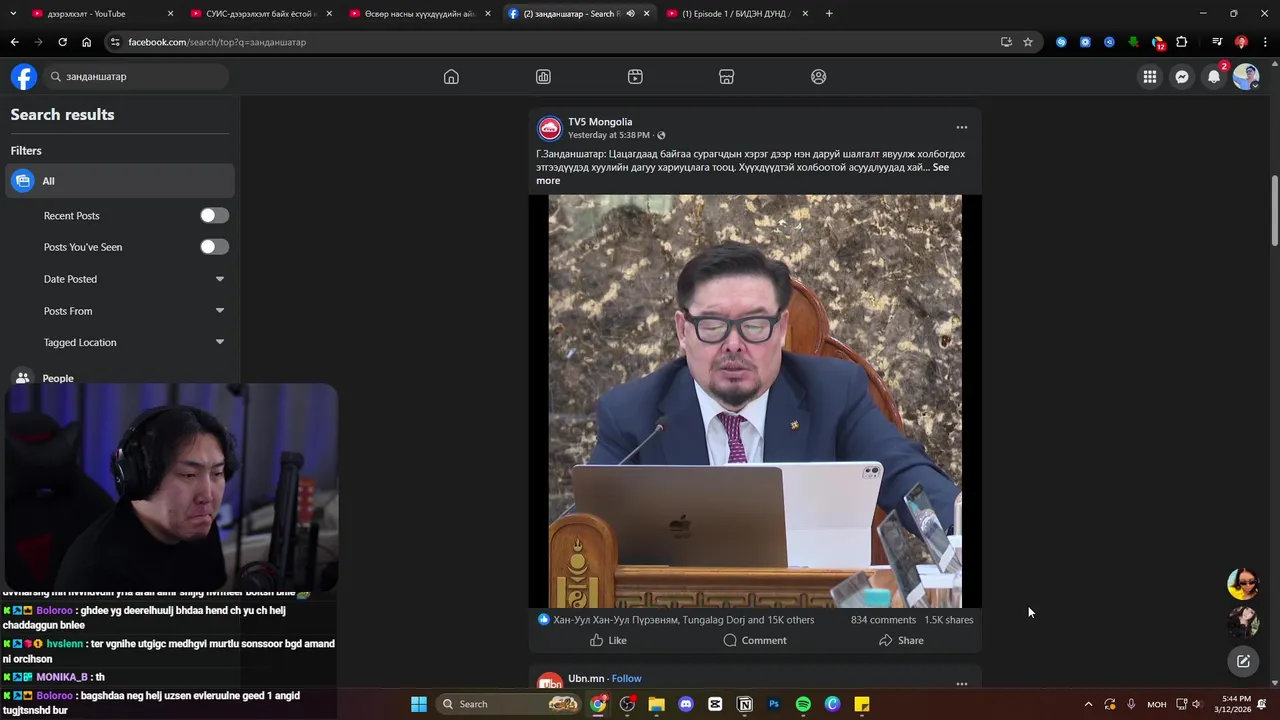Open Spotify from the taskbar

(803, 704)
